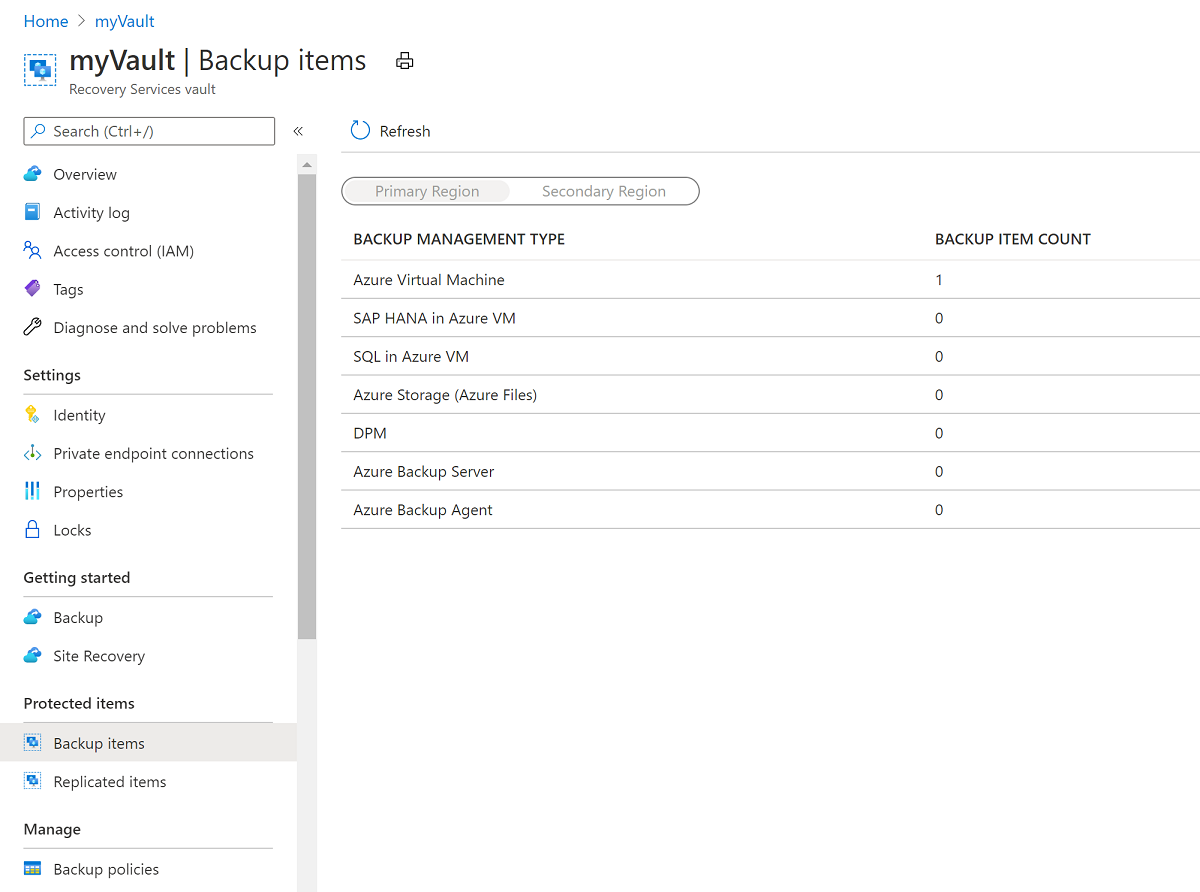
Task: Click the Azure Virtual Machine backup count 1
Action: point(938,279)
